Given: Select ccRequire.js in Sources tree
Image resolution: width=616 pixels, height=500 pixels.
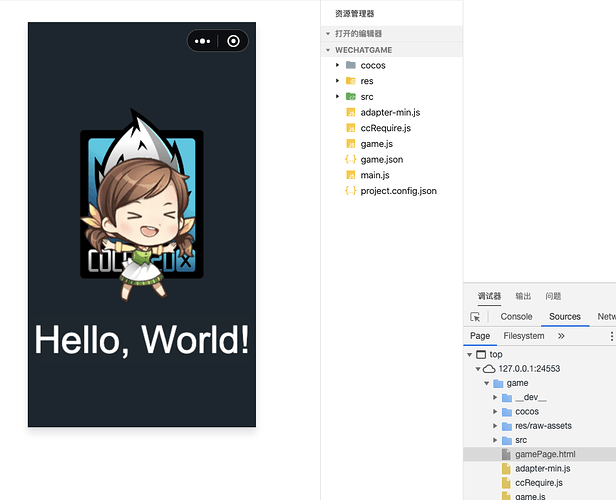Looking at the screenshot, I should (x=539, y=483).
